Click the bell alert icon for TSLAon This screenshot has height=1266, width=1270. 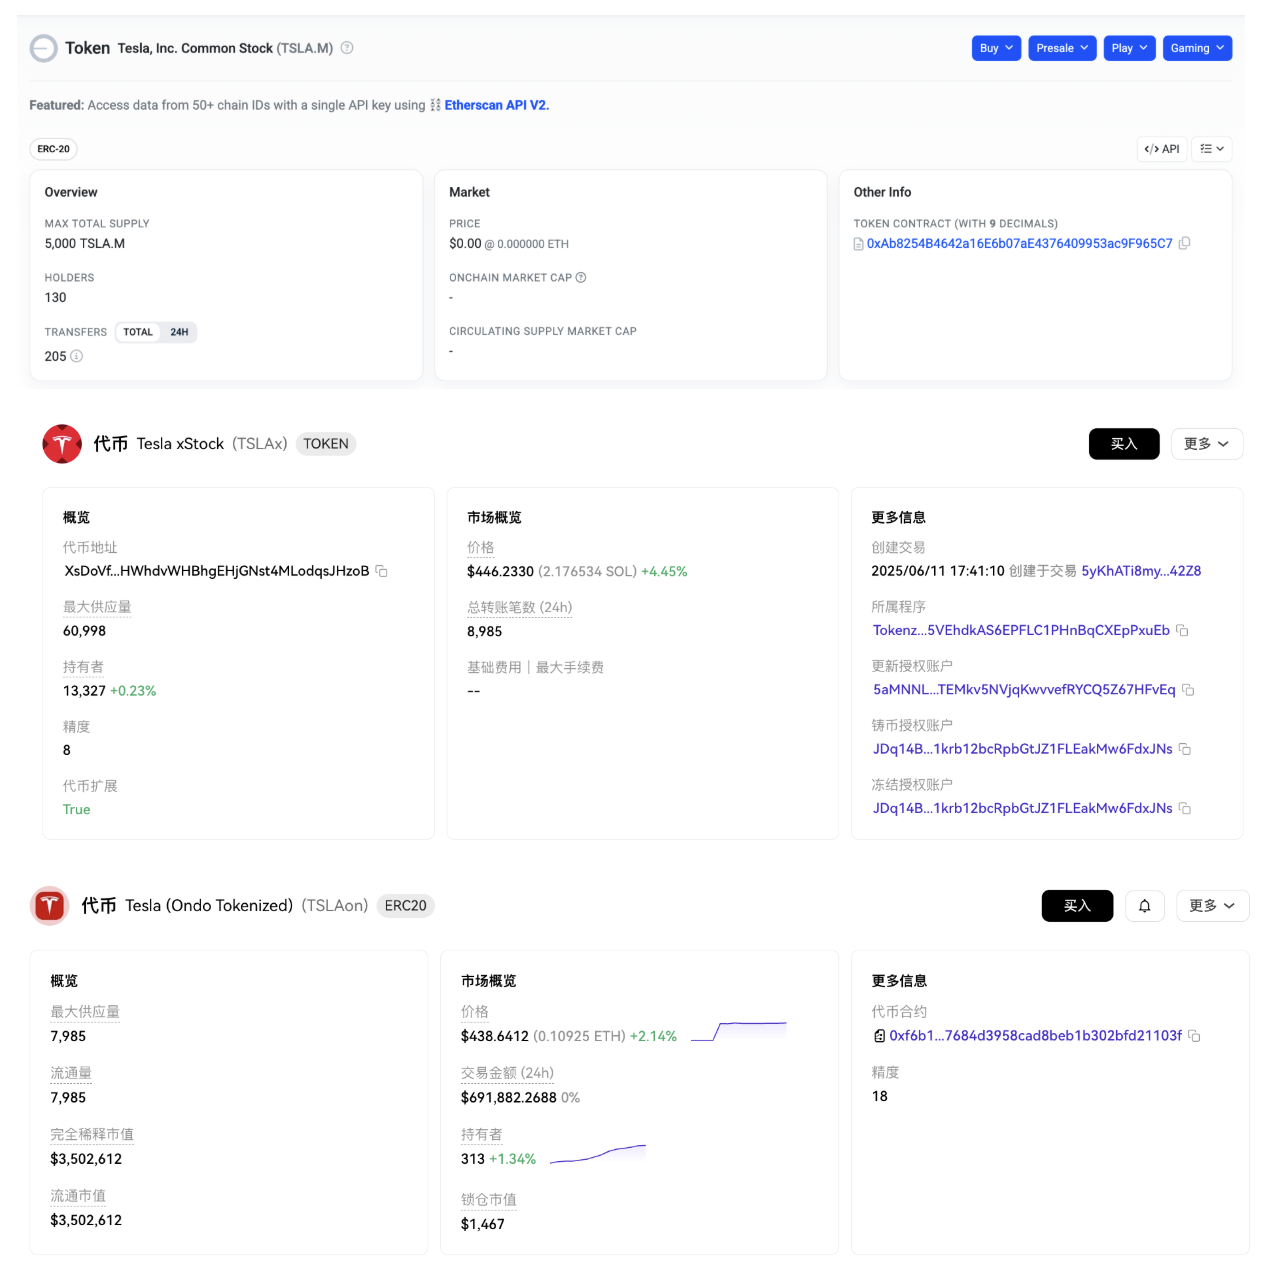coord(1144,906)
